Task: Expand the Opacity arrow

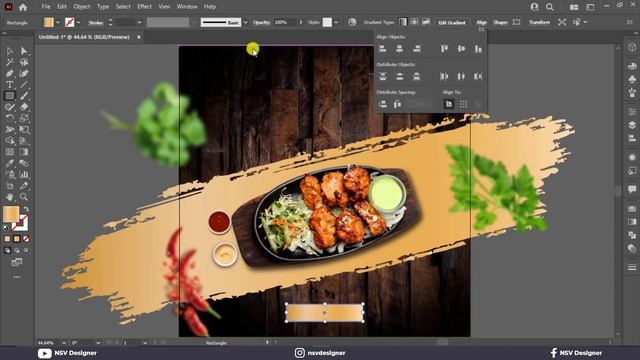Action: [x=301, y=22]
